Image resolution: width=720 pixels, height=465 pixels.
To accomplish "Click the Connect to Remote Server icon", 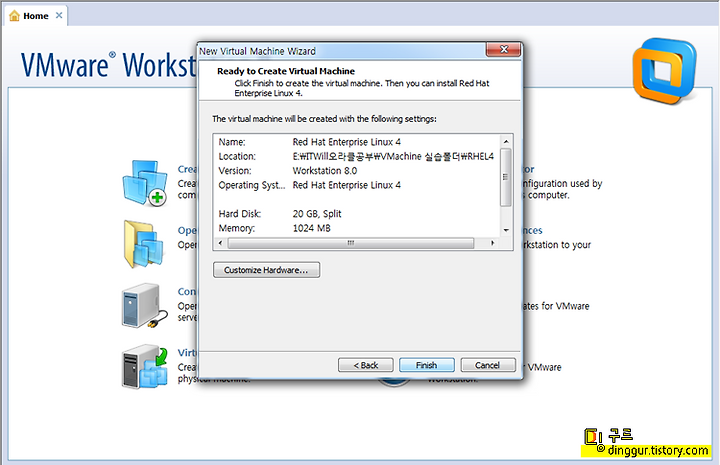I will click(x=144, y=305).
